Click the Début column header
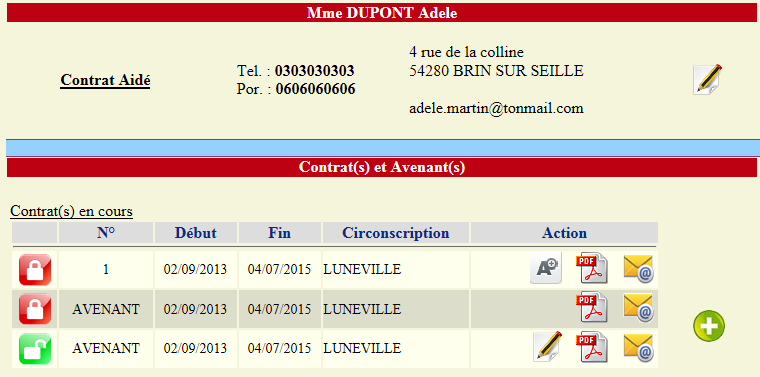 (x=196, y=233)
